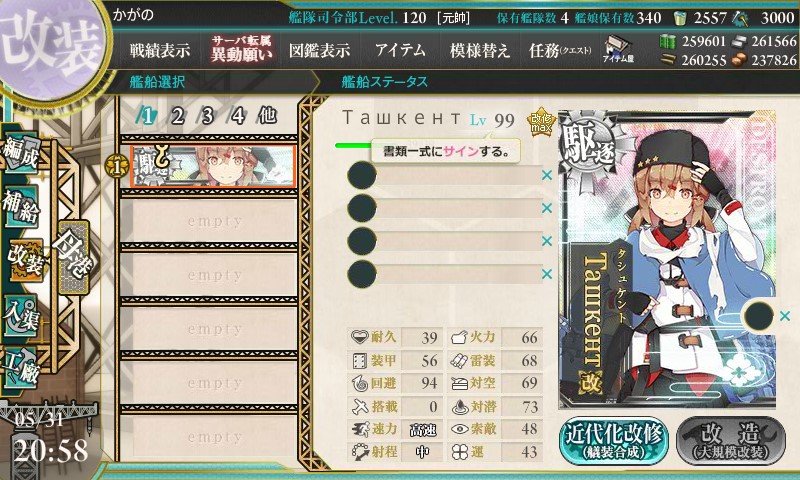
Task: Open the 図鑑表示 encyclopedia menu
Action: tap(319, 50)
